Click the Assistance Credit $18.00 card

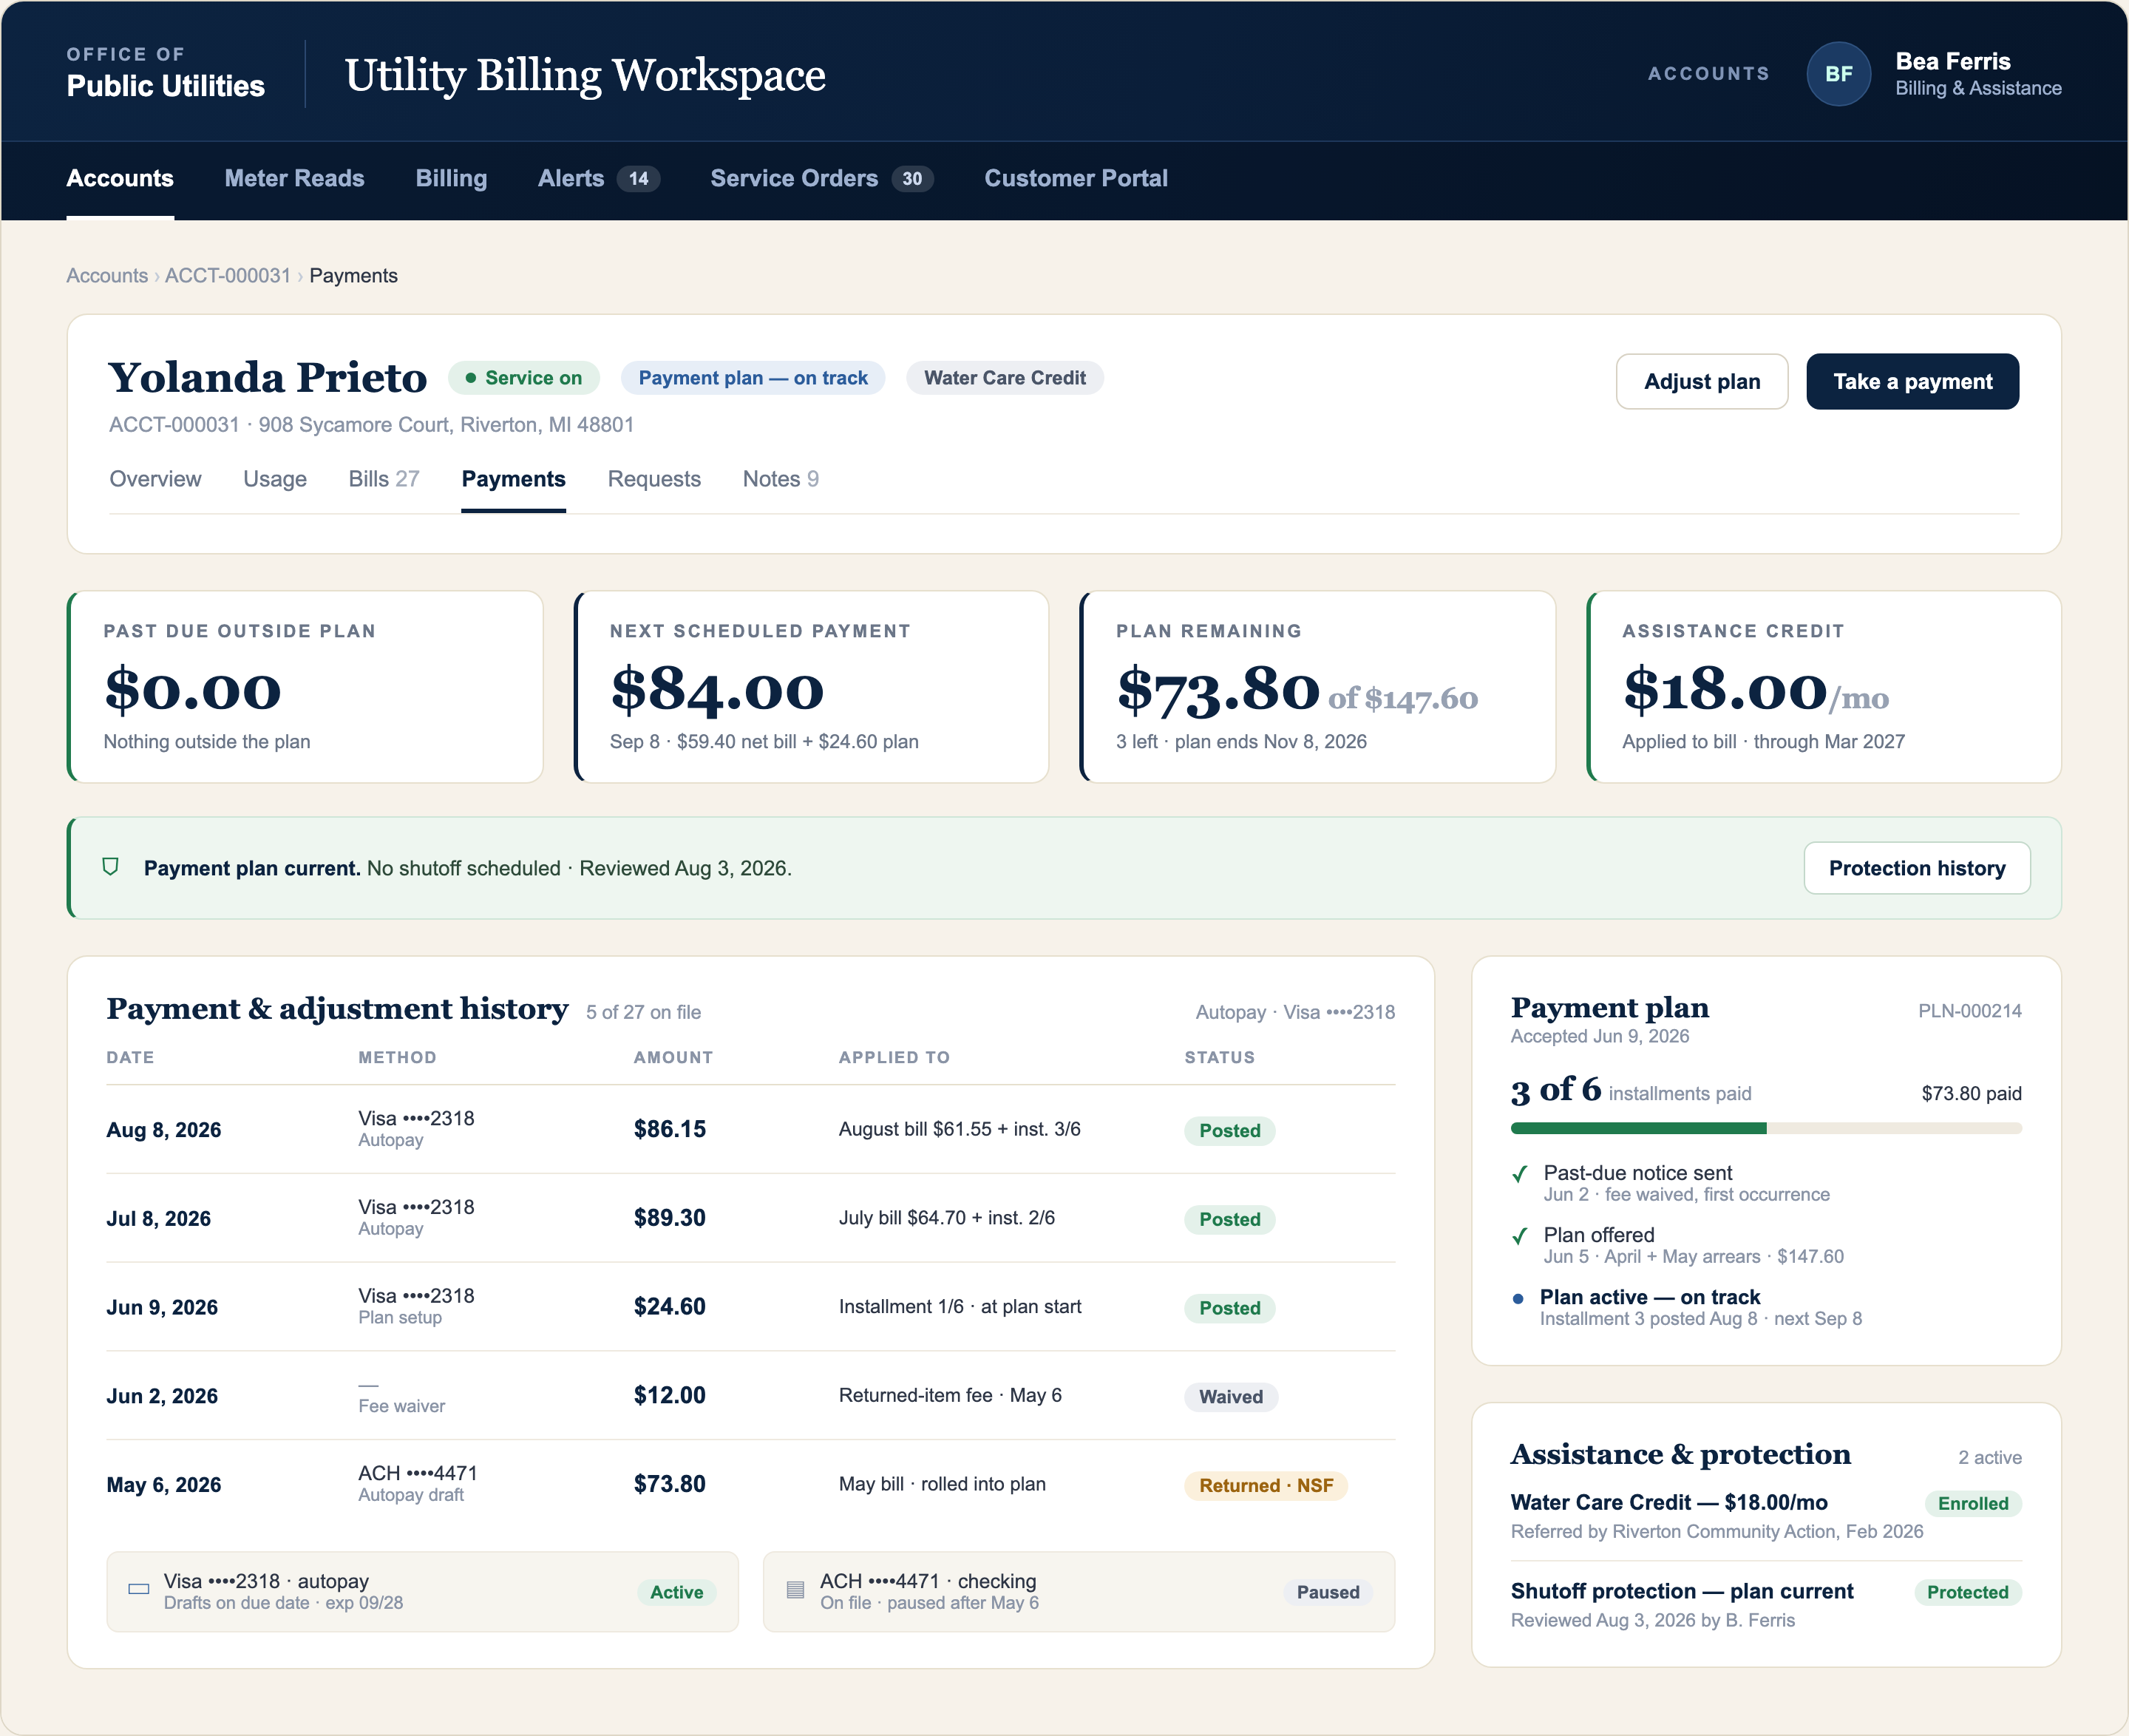click(x=1824, y=687)
